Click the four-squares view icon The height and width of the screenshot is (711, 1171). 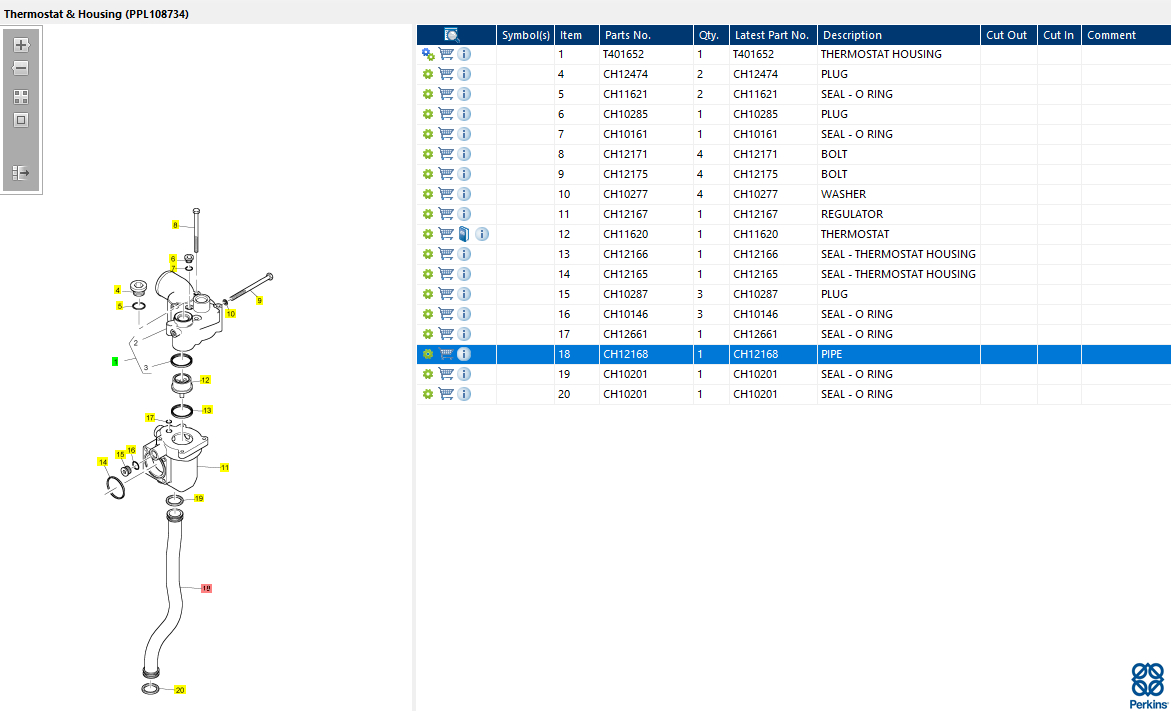click(21, 97)
